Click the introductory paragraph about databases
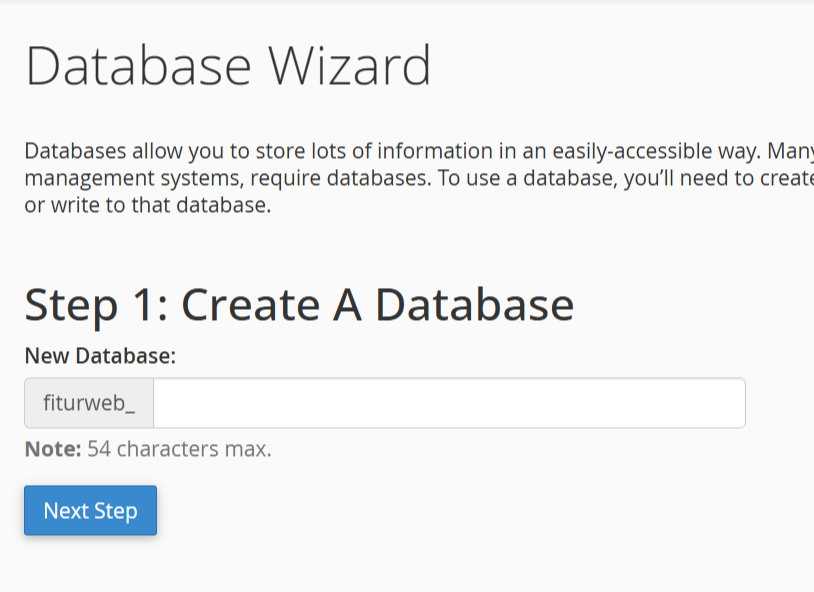 pyautogui.click(x=400, y=177)
